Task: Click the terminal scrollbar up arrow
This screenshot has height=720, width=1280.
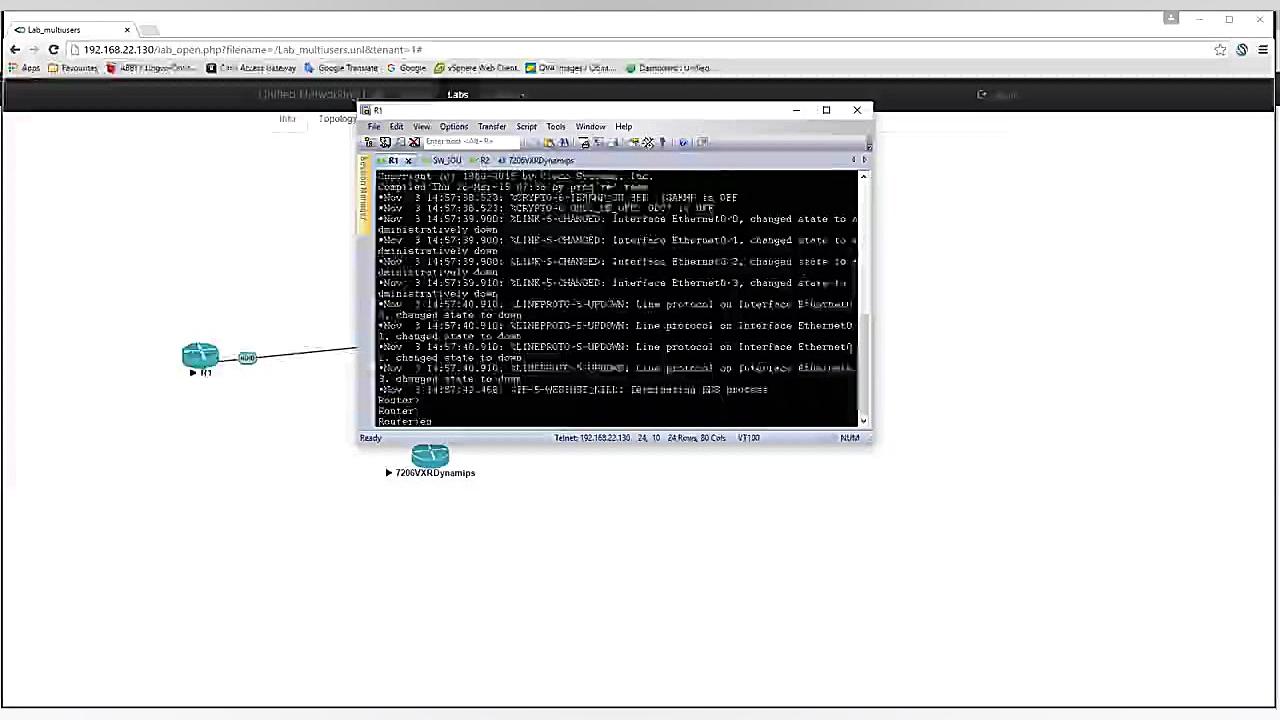Action: pyautogui.click(x=864, y=177)
